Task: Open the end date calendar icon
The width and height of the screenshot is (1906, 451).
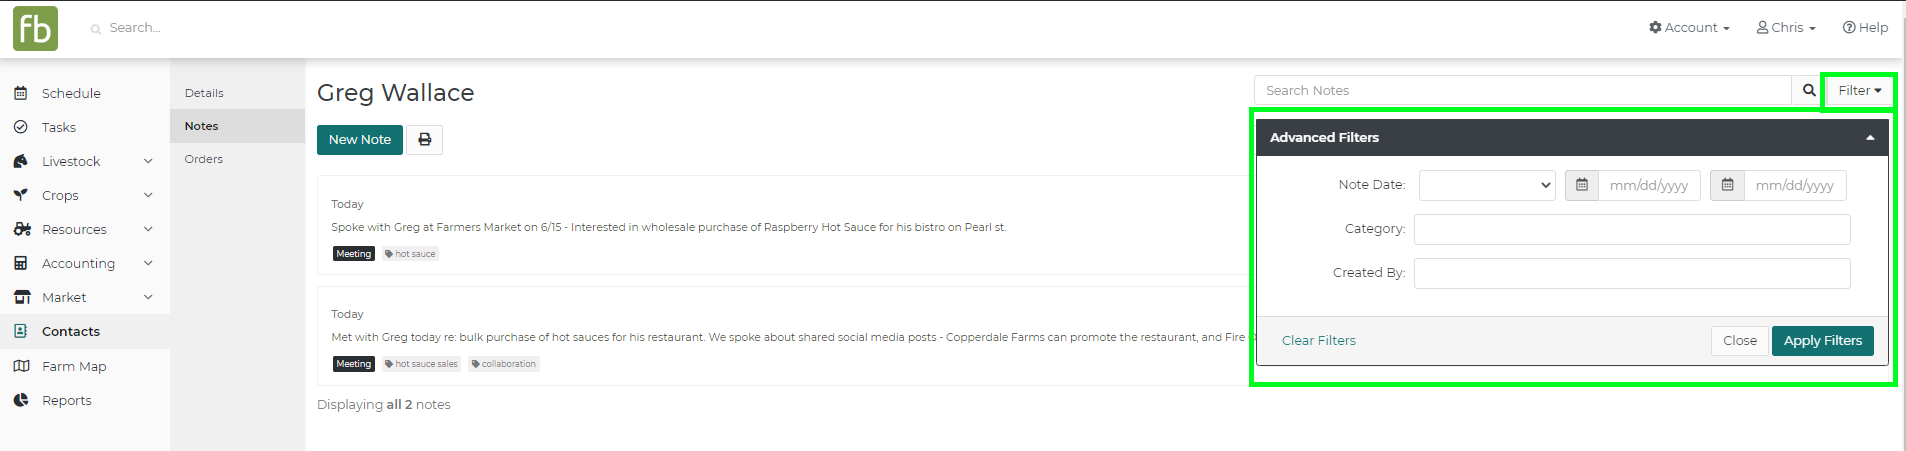Action: (1727, 185)
